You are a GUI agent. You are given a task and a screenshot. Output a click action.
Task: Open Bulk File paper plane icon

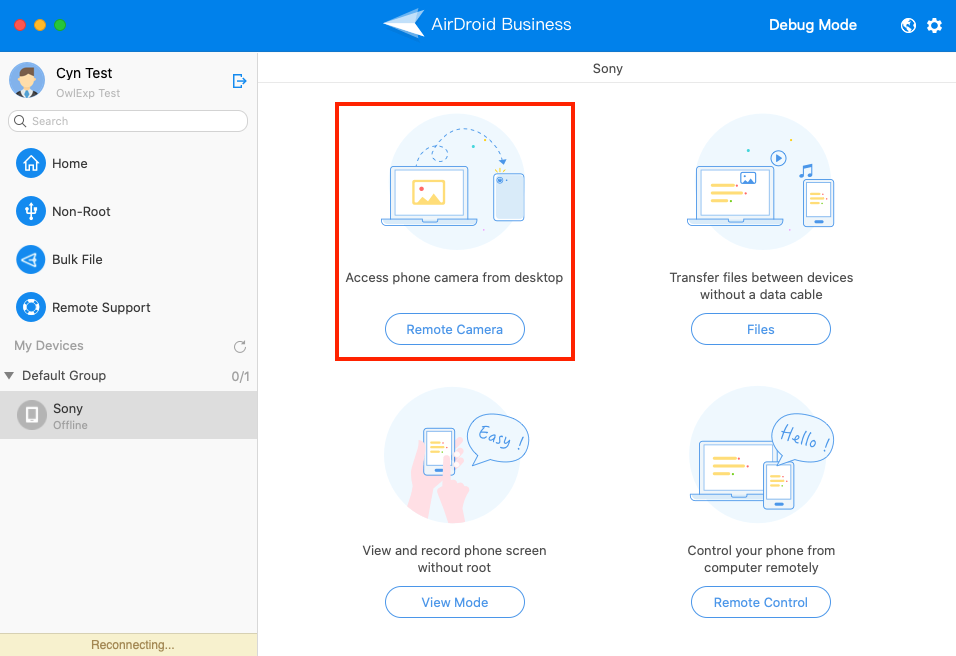click(x=30, y=260)
